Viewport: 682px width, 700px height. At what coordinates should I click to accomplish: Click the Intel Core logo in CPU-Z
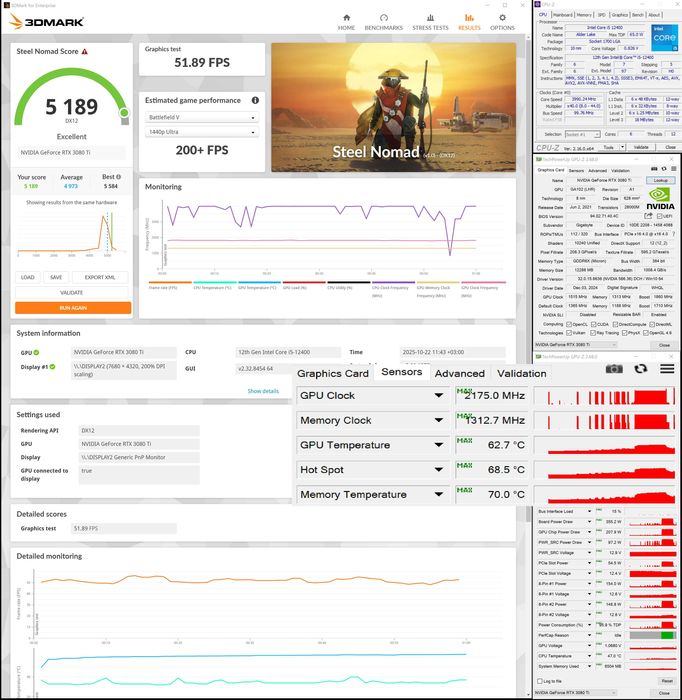pyautogui.click(x=664, y=36)
